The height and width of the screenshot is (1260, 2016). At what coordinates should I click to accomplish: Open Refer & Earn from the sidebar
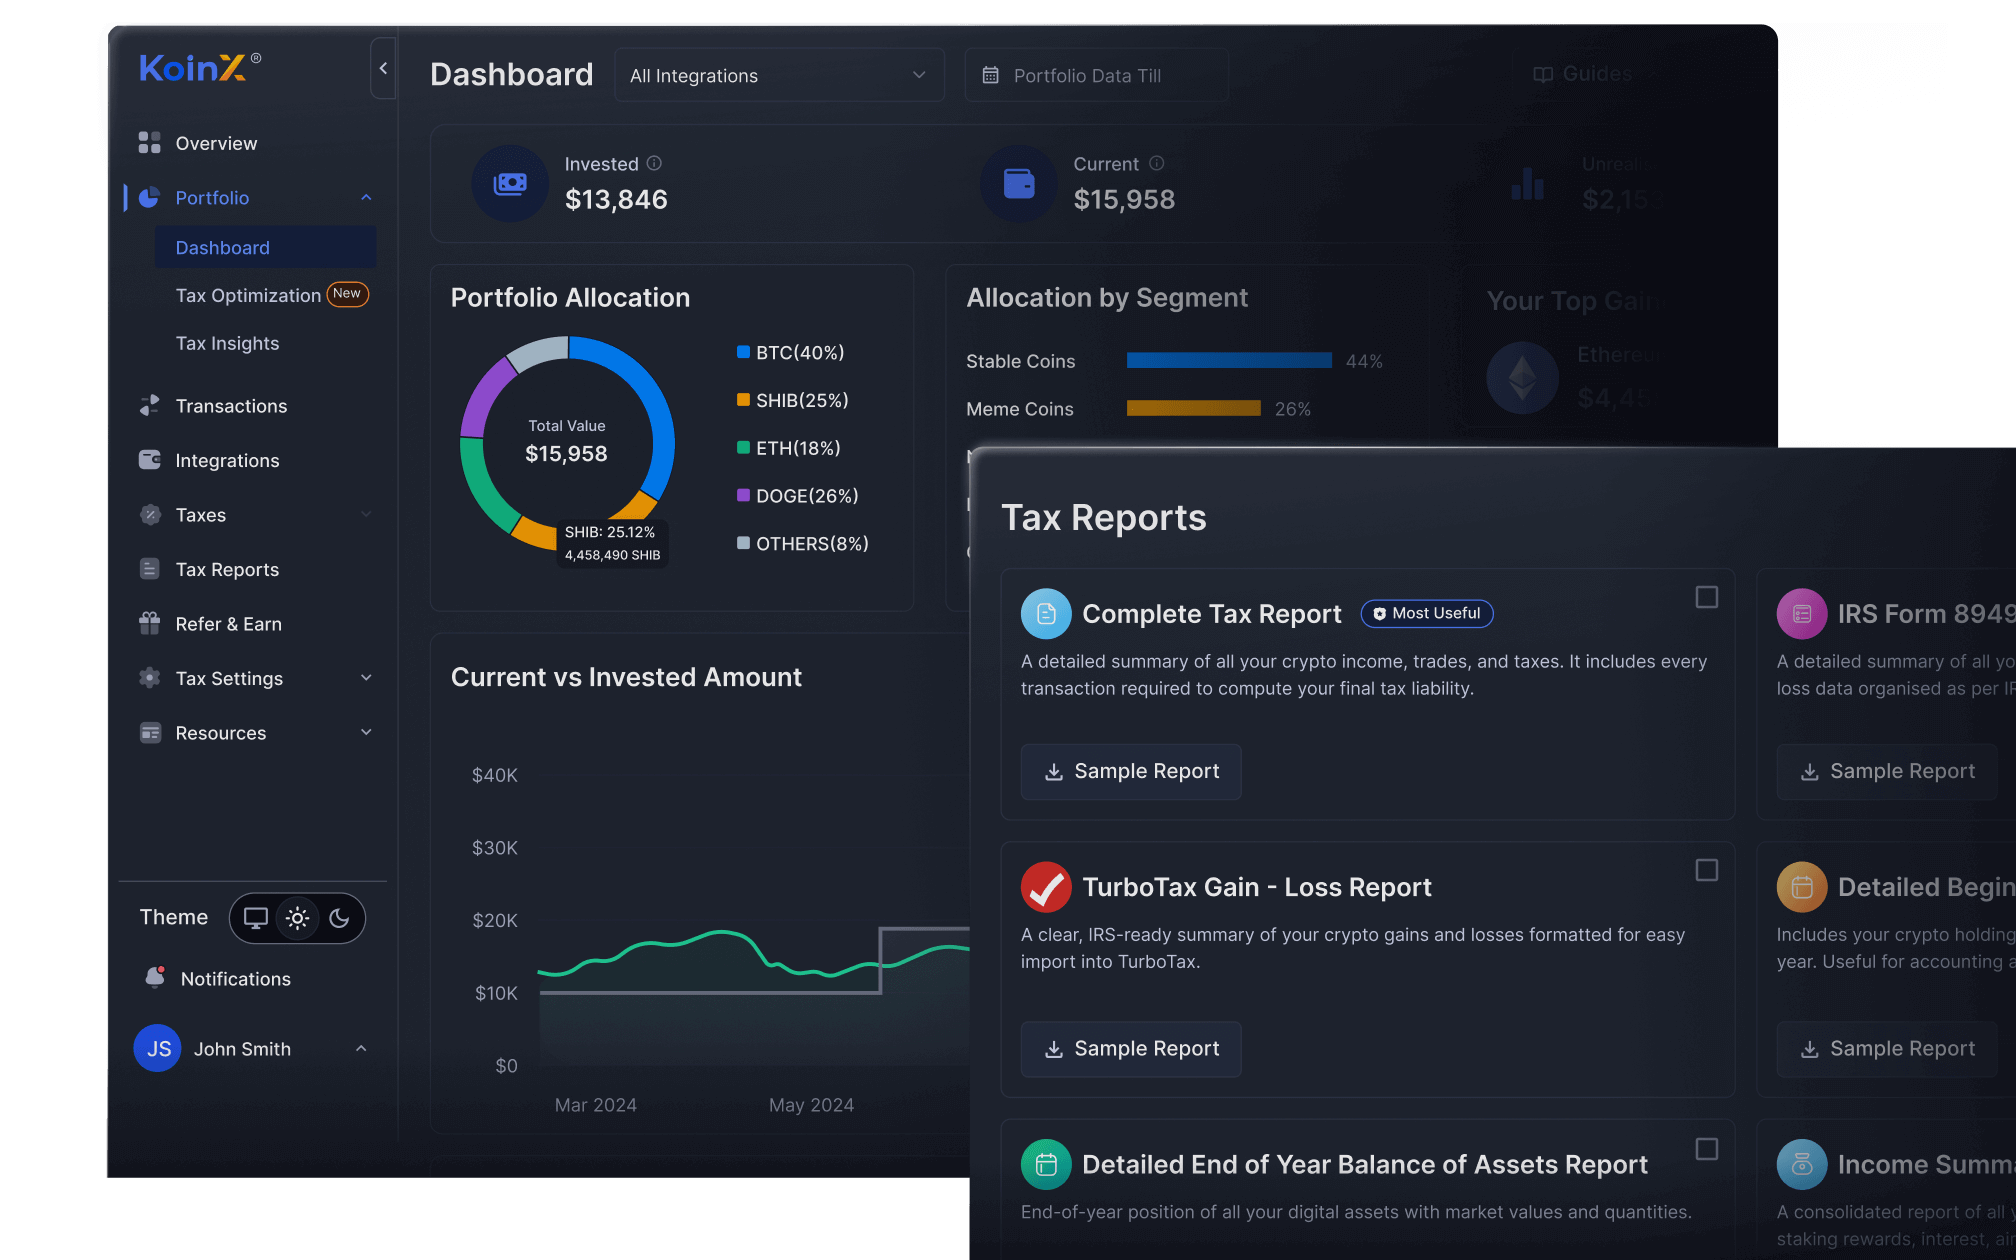pyautogui.click(x=149, y=623)
